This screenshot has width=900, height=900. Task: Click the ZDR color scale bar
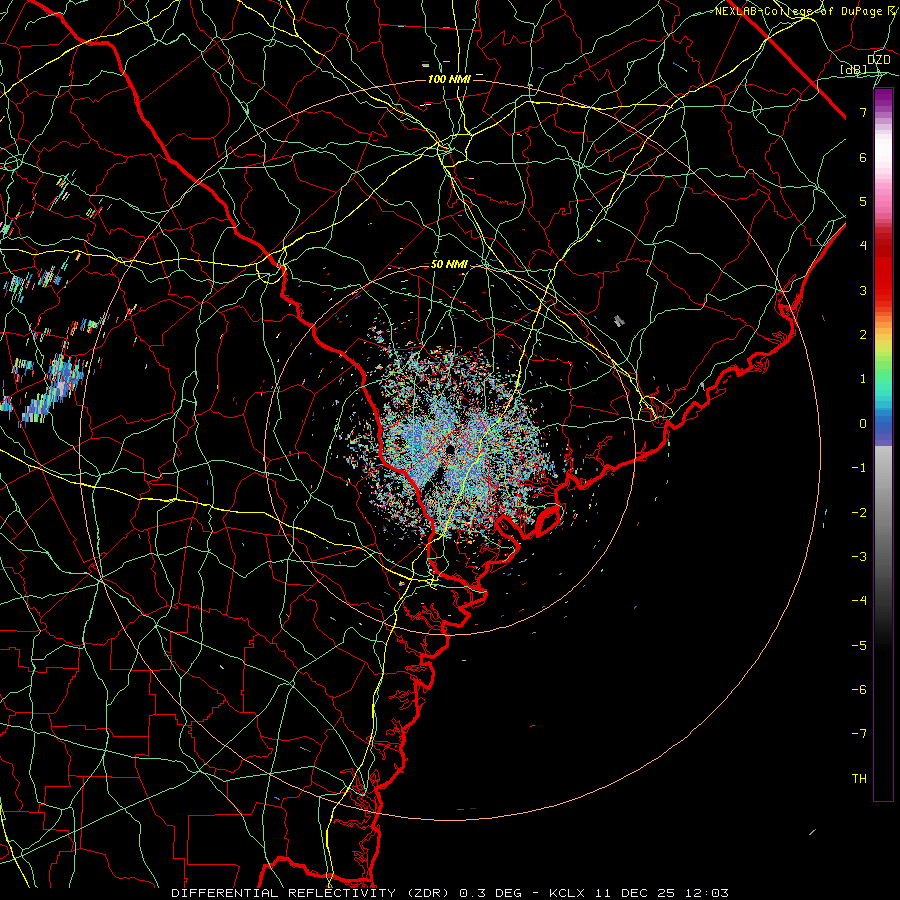pyautogui.click(x=883, y=445)
